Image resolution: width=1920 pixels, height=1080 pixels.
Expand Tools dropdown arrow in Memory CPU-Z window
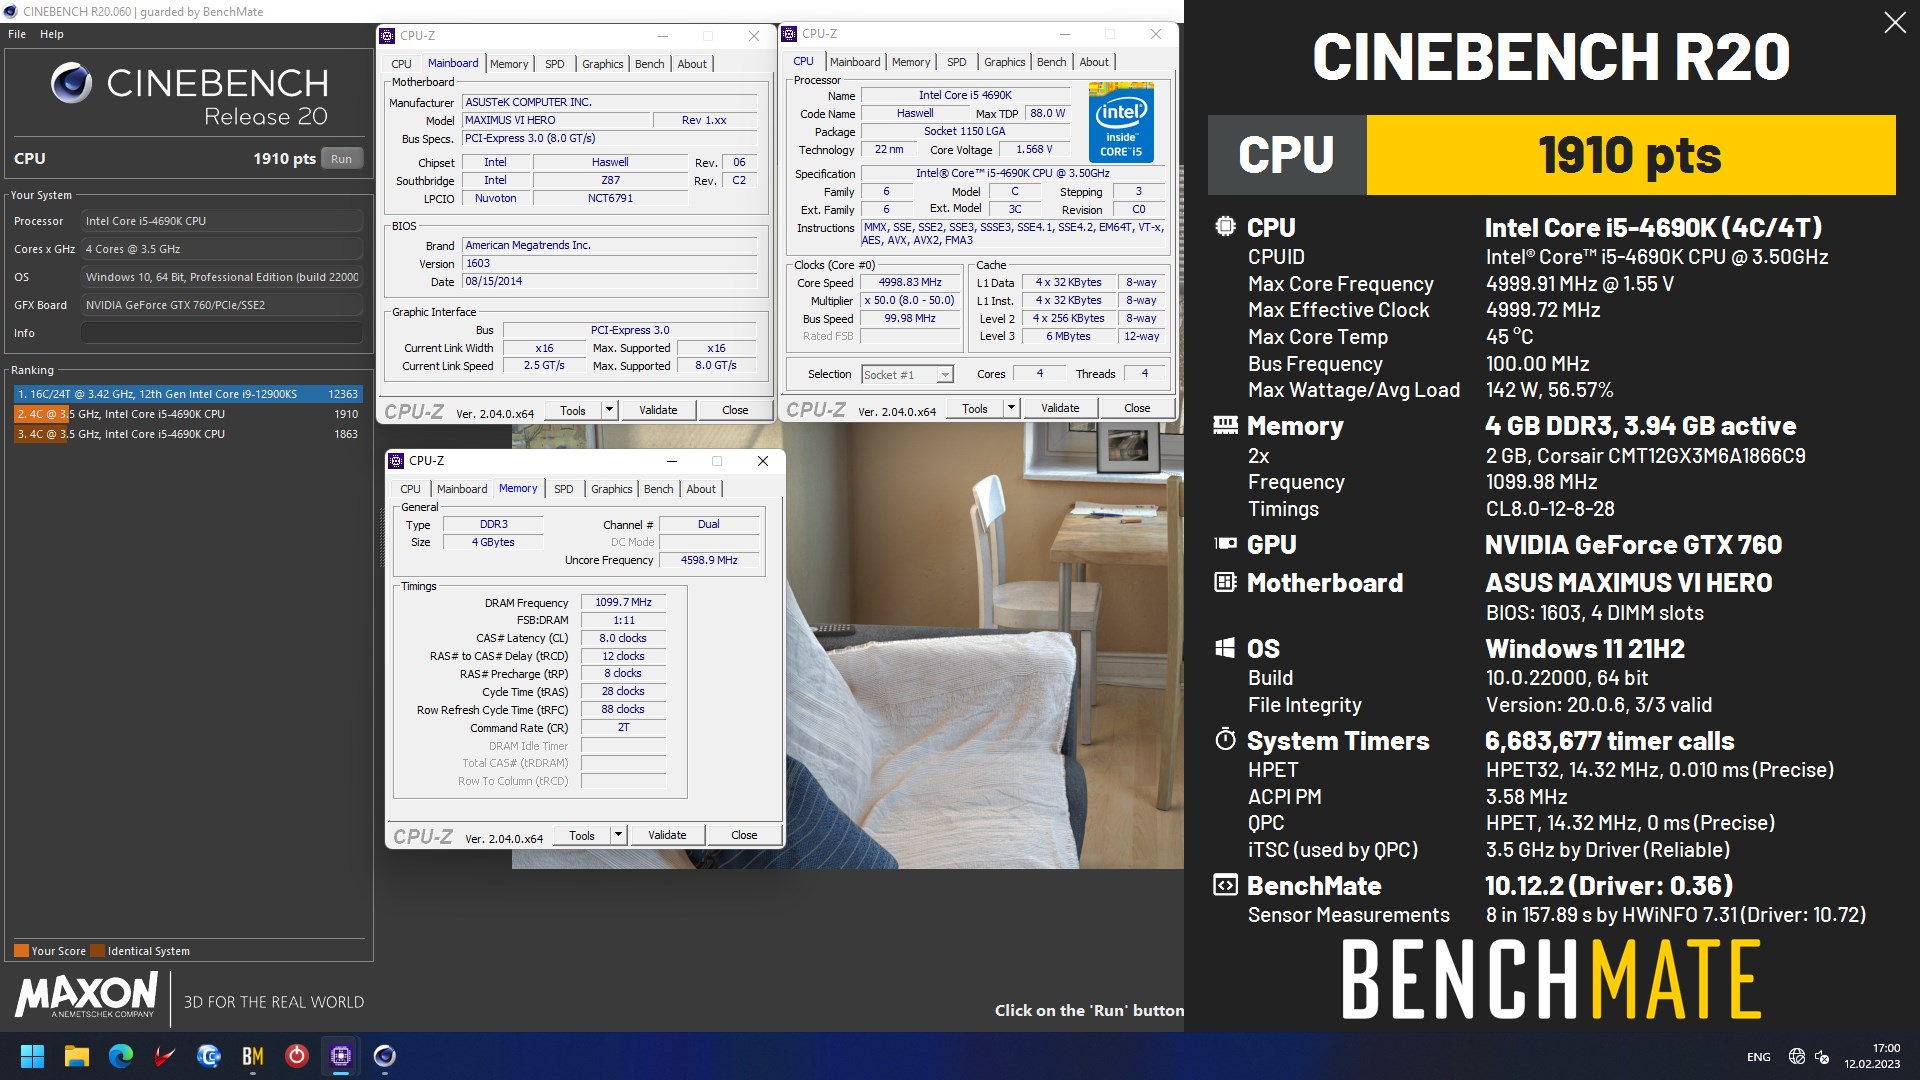coord(618,835)
